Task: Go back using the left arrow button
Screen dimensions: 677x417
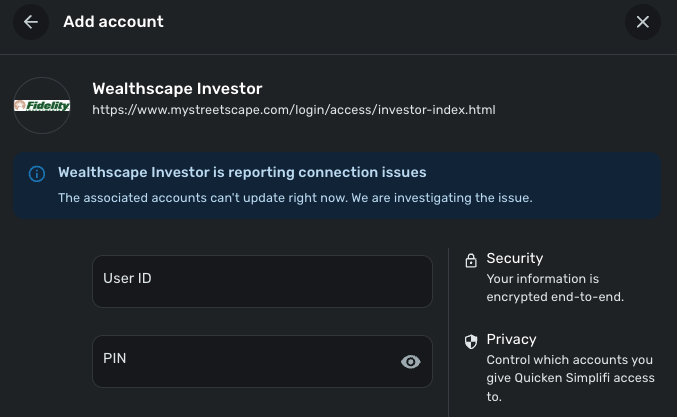Action: [31, 22]
